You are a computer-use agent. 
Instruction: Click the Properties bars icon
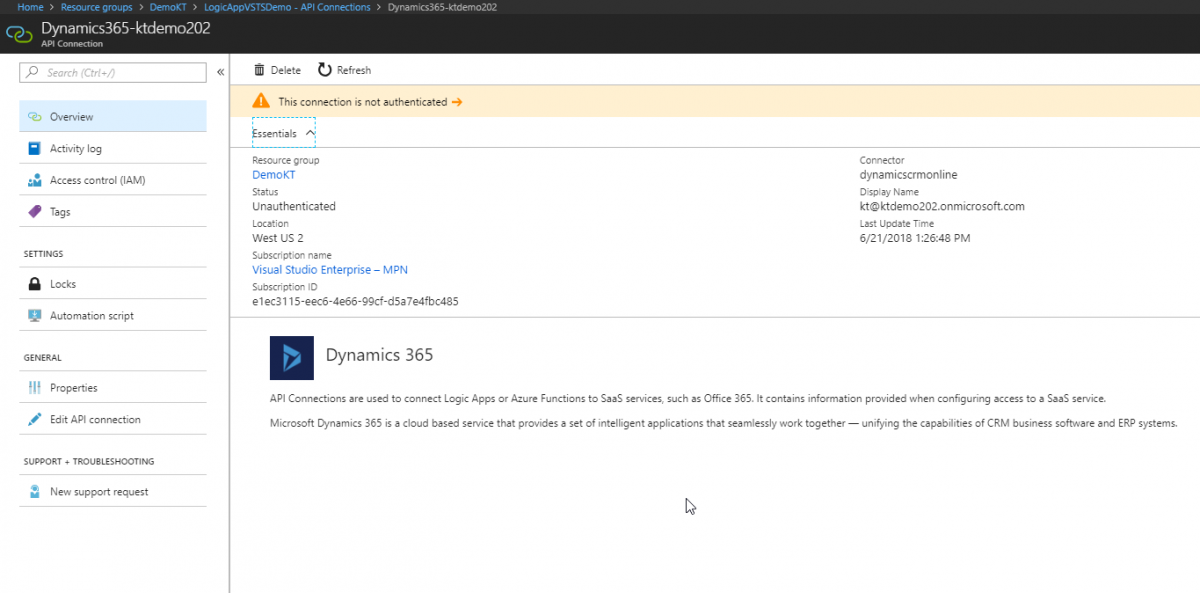pyautogui.click(x=35, y=388)
